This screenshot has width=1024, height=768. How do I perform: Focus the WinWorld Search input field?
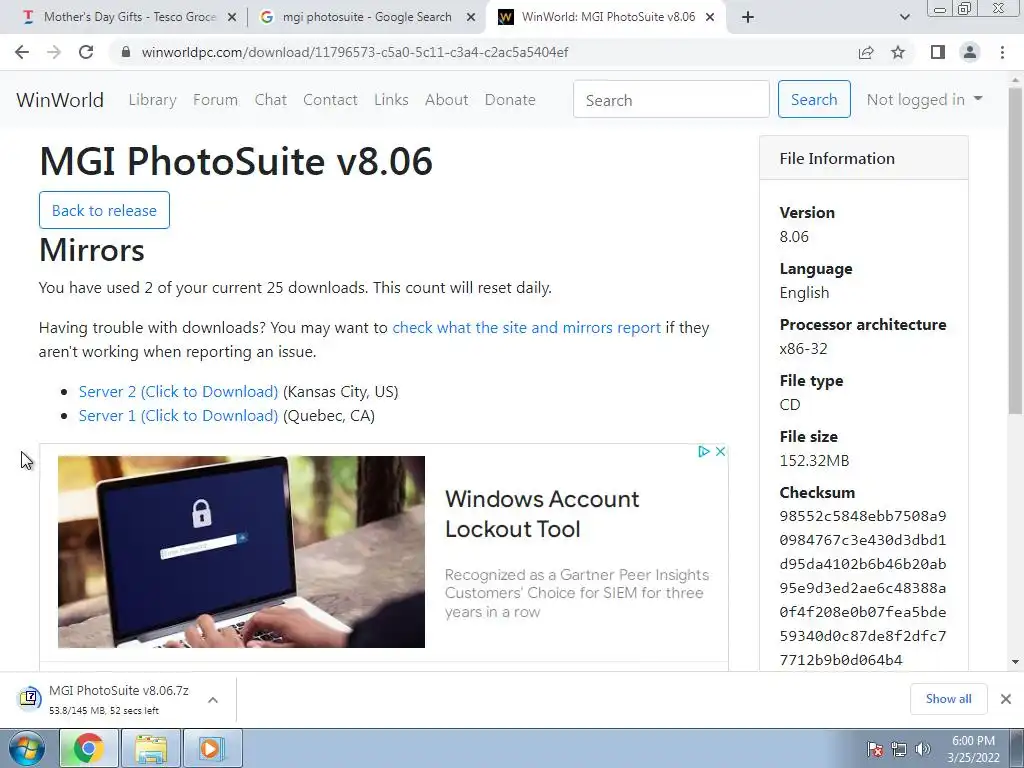pos(671,99)
